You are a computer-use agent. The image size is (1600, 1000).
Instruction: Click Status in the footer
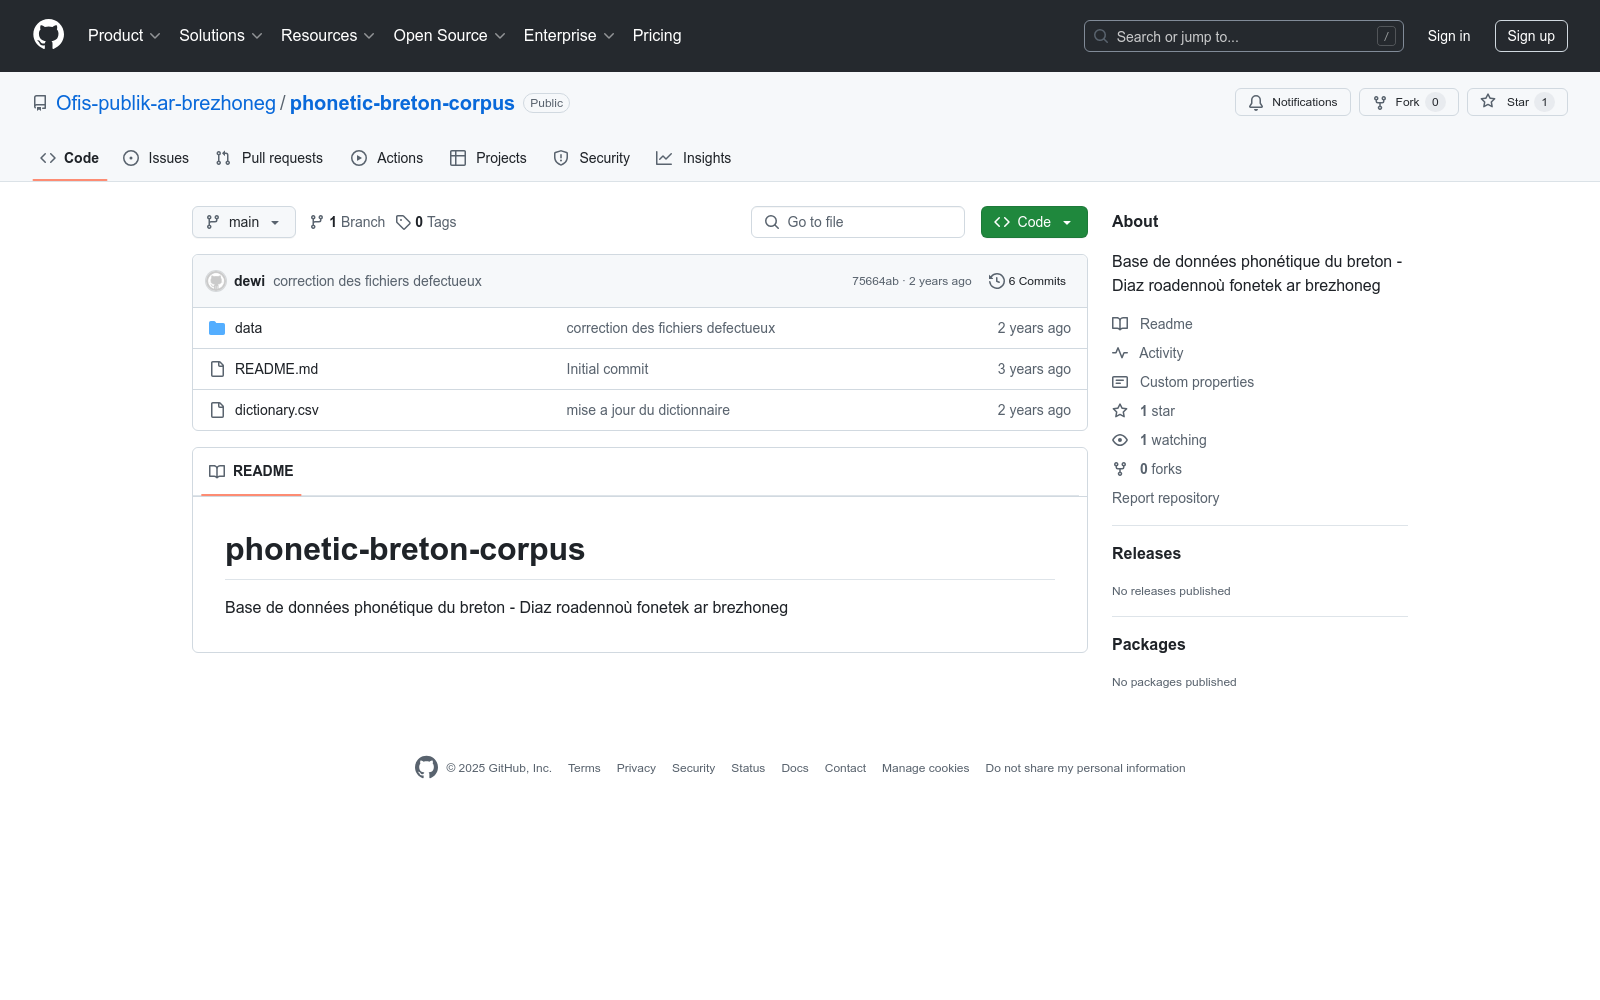pos(748,768)
